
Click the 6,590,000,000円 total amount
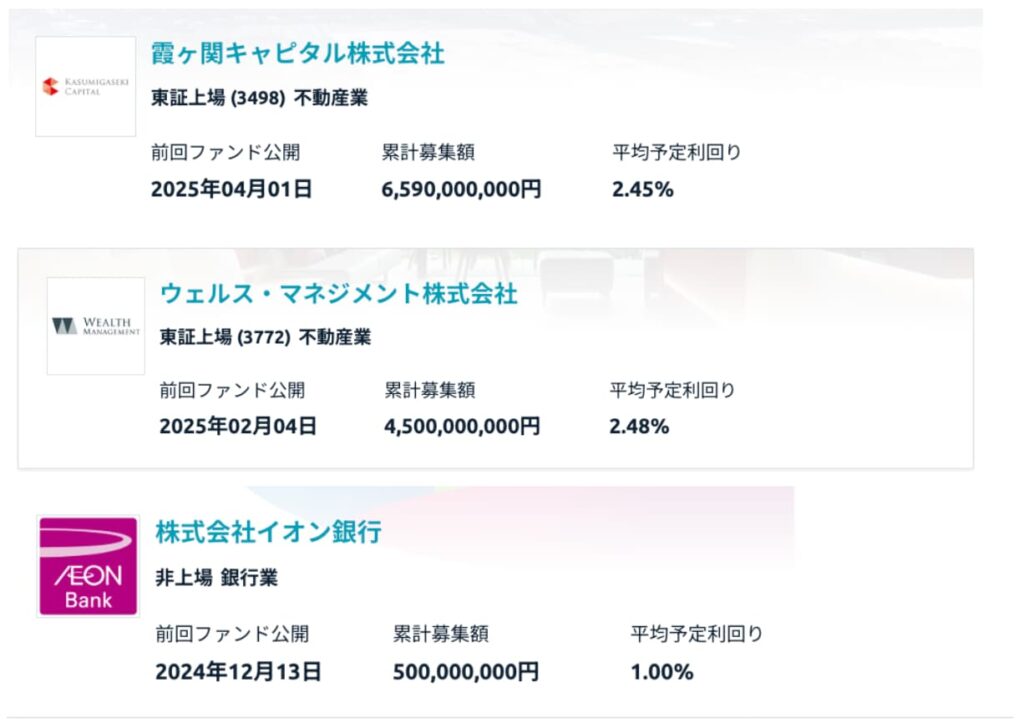[x=462, y=189]
